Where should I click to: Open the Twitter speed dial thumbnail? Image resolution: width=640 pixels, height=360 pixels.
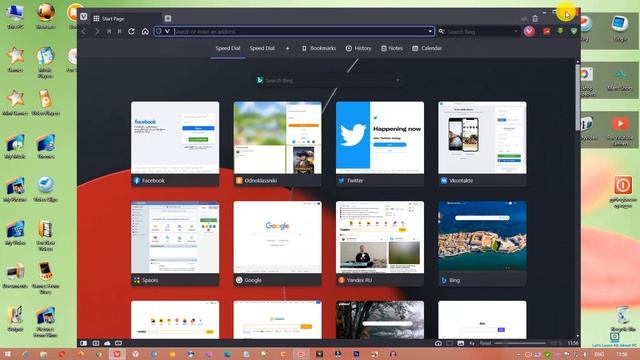click(x=380, y=144)
